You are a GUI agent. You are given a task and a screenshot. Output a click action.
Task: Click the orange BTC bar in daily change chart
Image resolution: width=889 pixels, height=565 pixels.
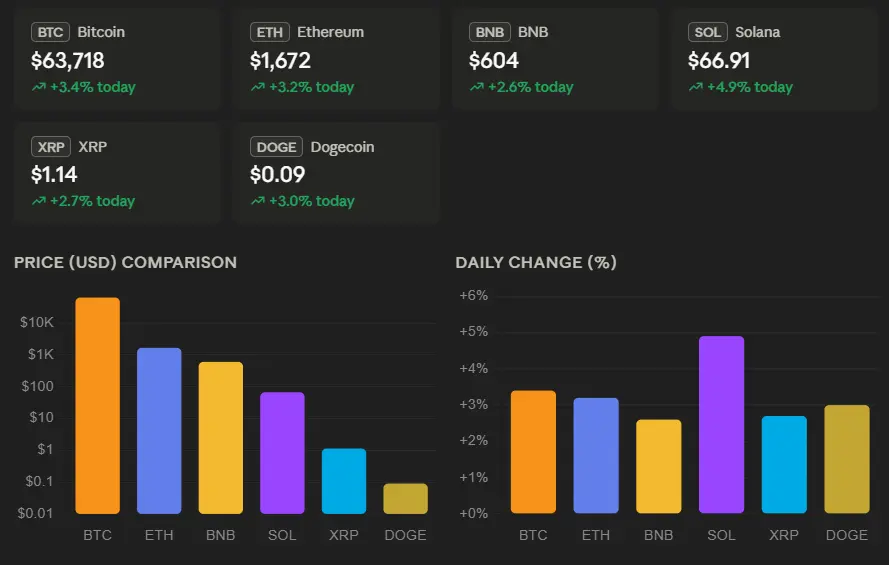click(x=534, y=452)
